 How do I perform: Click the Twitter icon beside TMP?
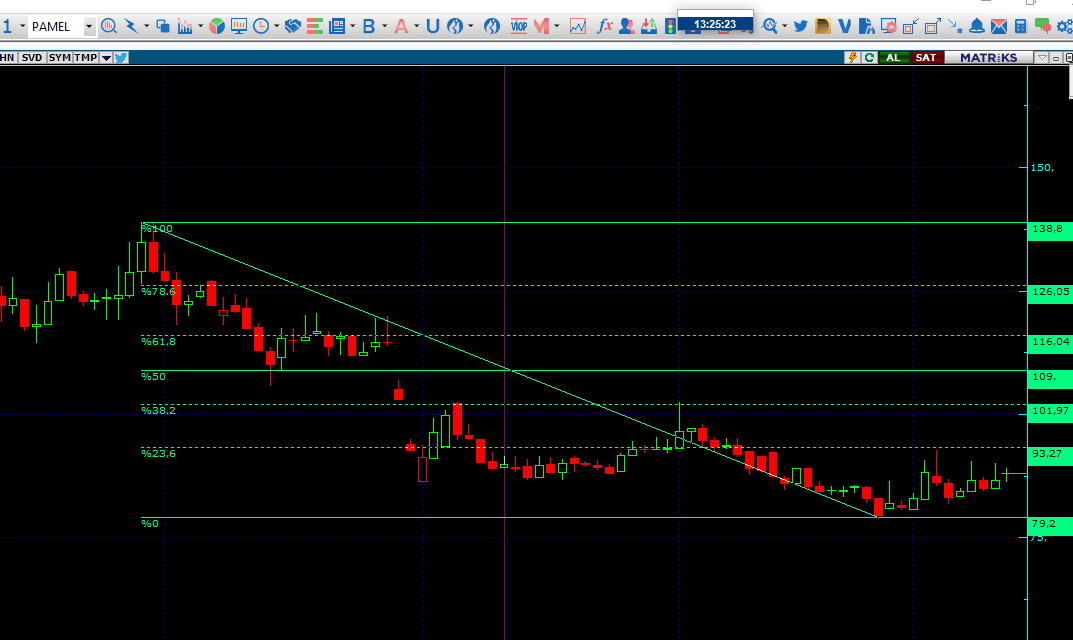(121, 57)
